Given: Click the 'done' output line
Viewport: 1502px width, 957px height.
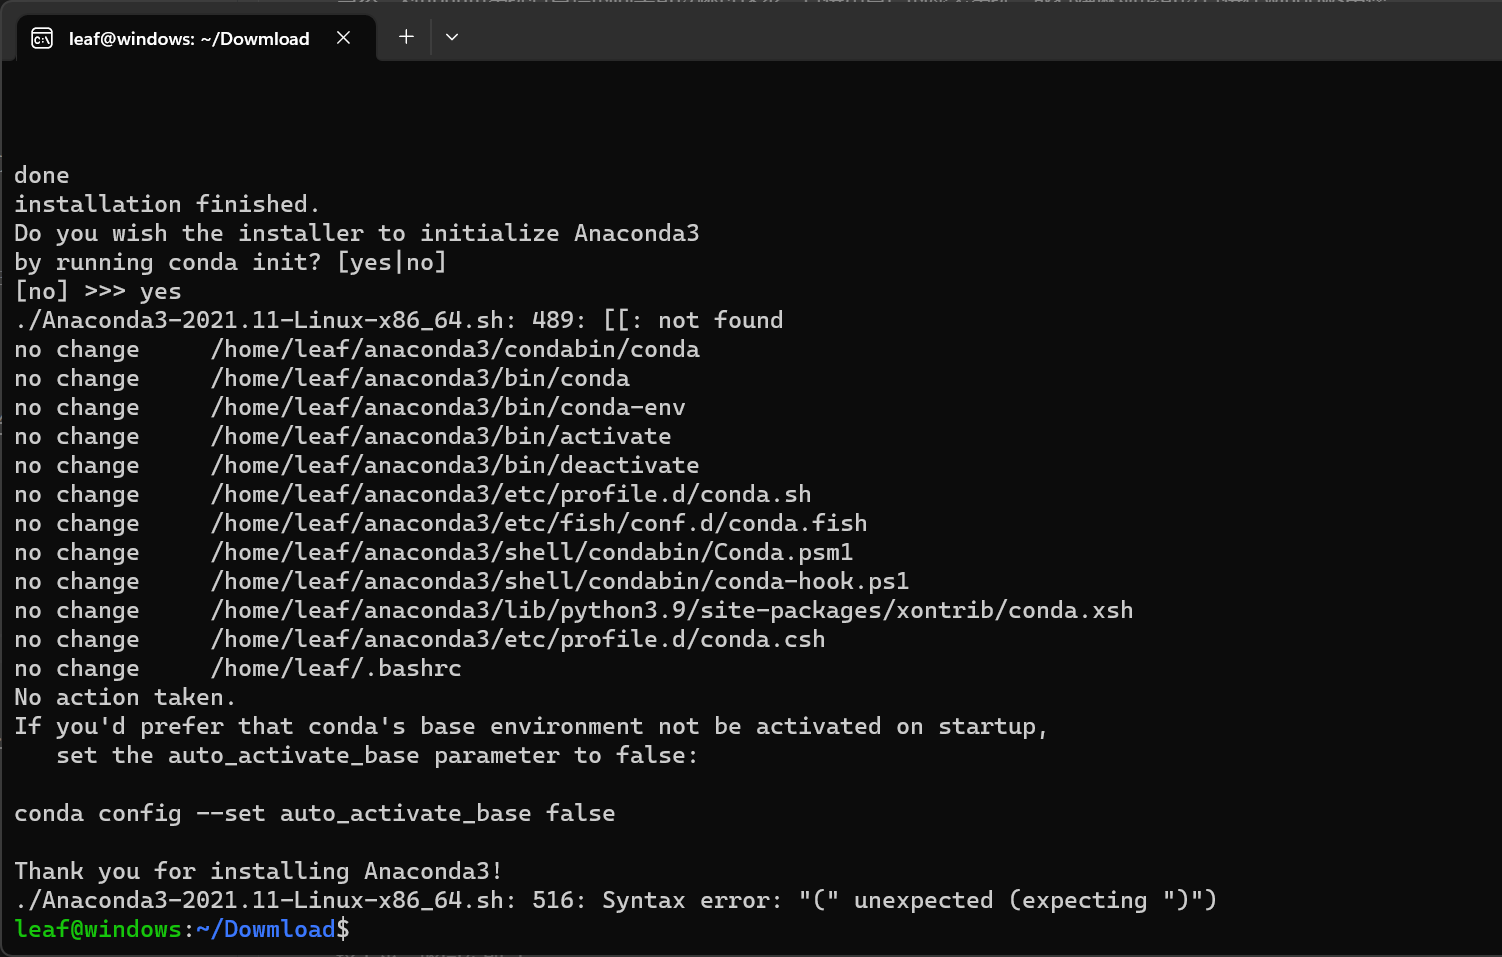Looking at the screenshot, I should coord(42,175).
